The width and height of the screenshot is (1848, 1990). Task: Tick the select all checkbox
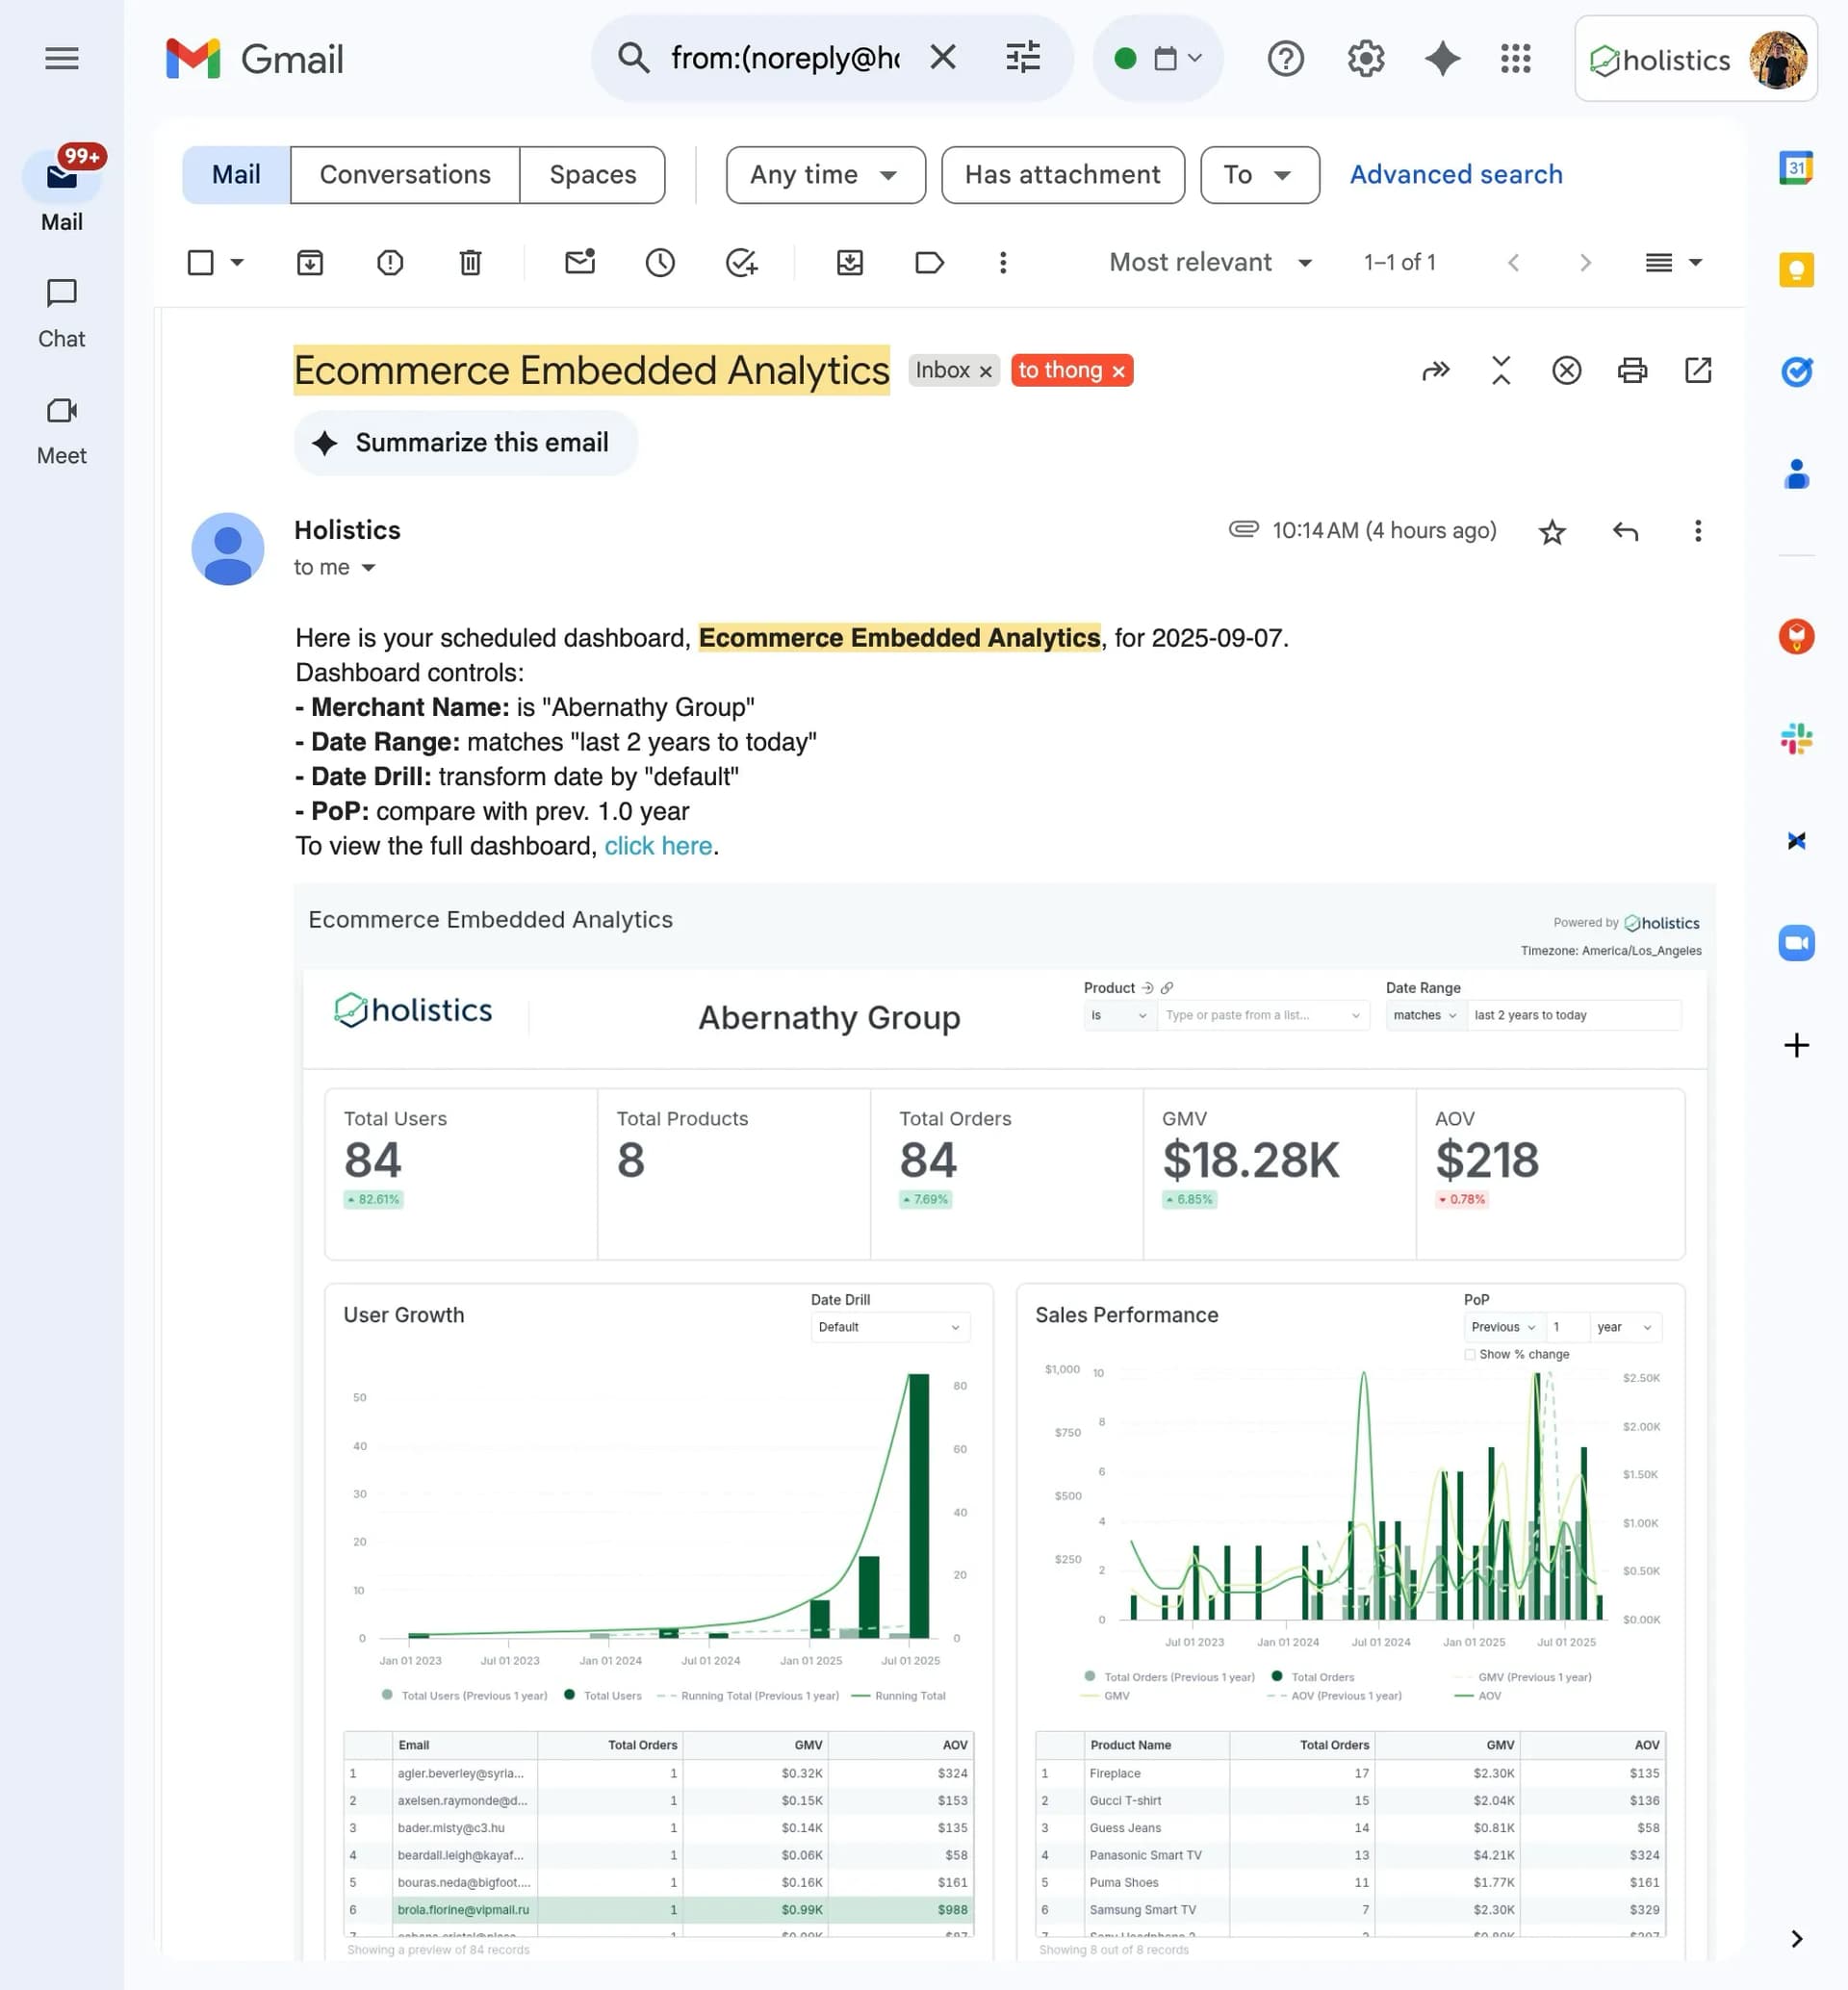201,263
